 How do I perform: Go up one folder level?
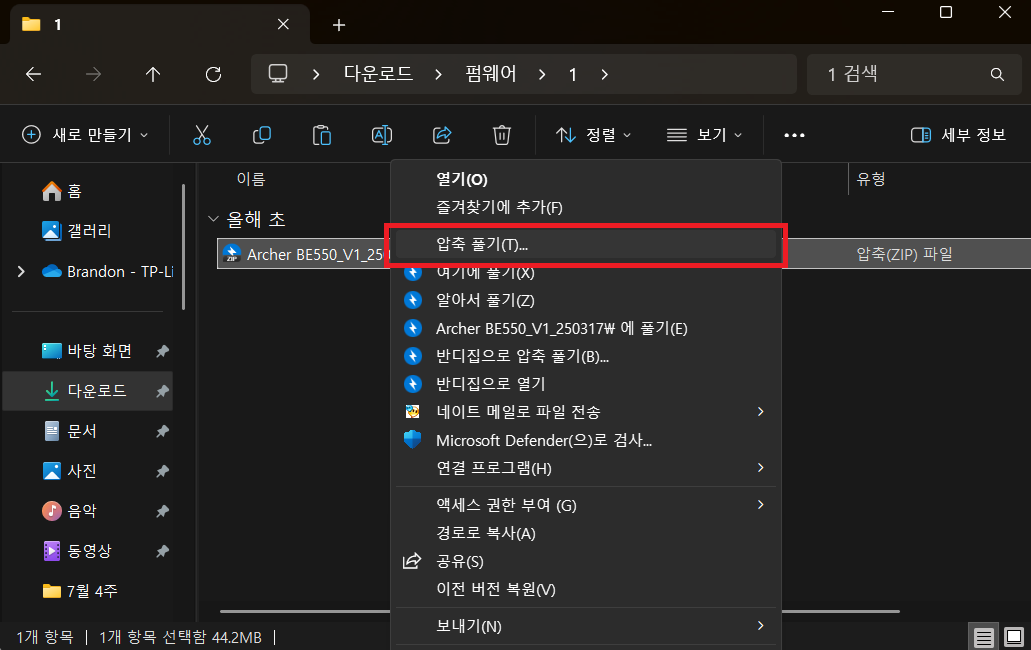[x=153, y=74]
